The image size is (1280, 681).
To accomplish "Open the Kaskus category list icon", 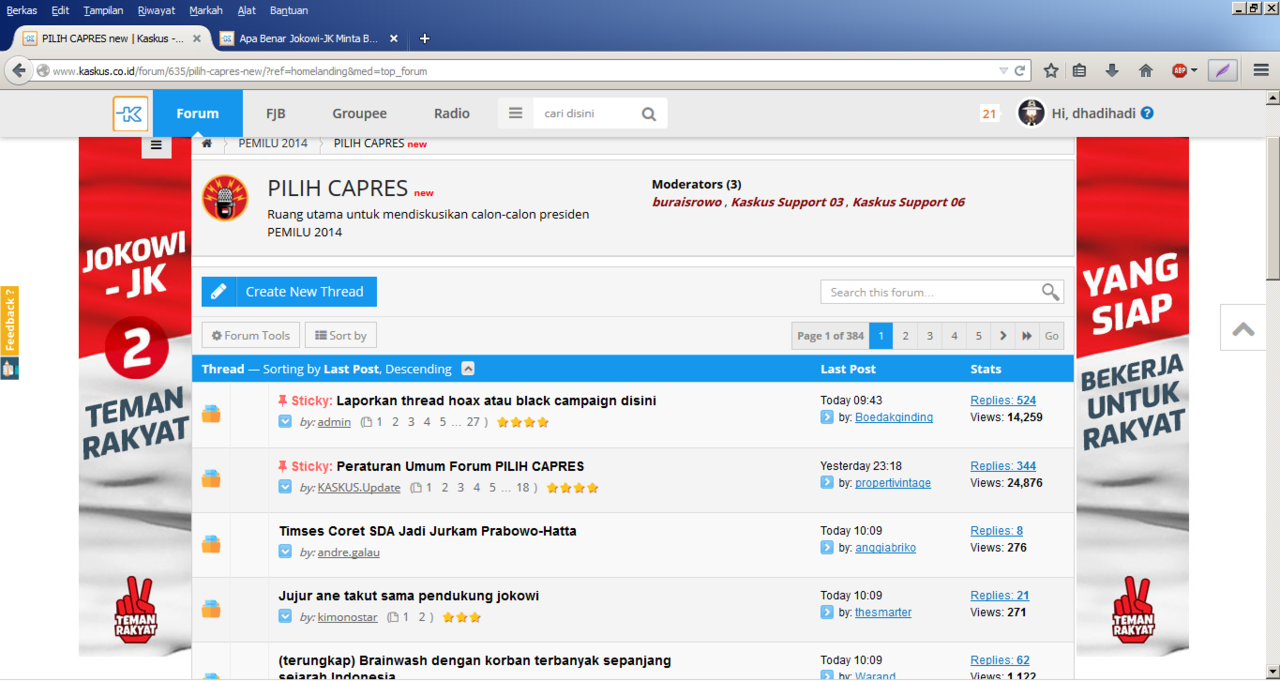I will 516,113.
